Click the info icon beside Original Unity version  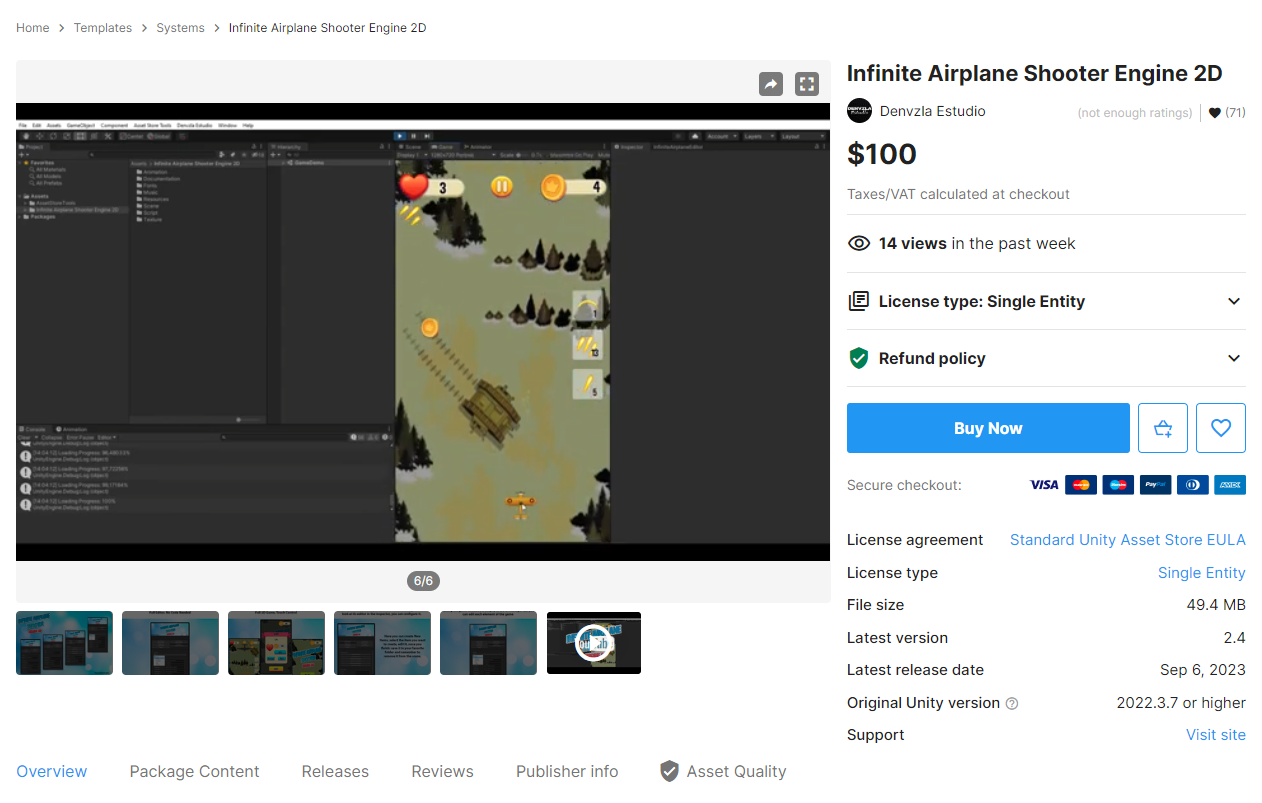pos(1012,703)
